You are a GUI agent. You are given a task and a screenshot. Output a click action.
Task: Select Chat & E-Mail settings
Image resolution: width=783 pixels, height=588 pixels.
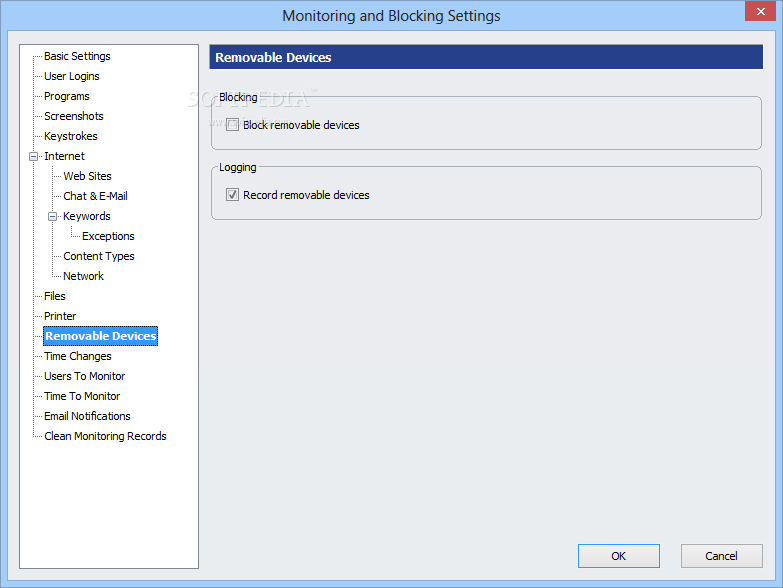[95, 196]
